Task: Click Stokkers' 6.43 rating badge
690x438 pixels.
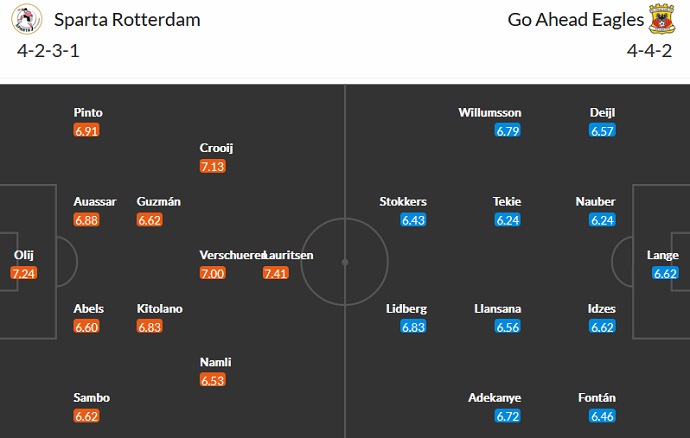Action: [413, 219]
